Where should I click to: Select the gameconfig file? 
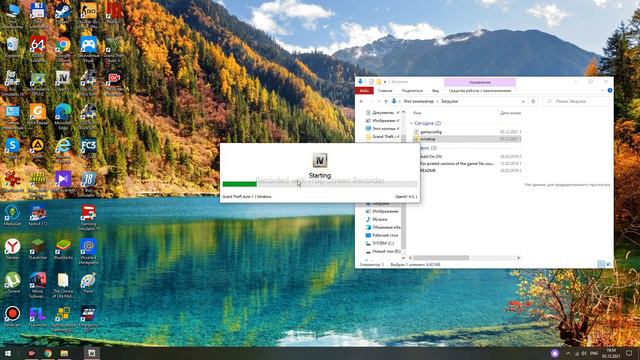click(x=431, y=132)
